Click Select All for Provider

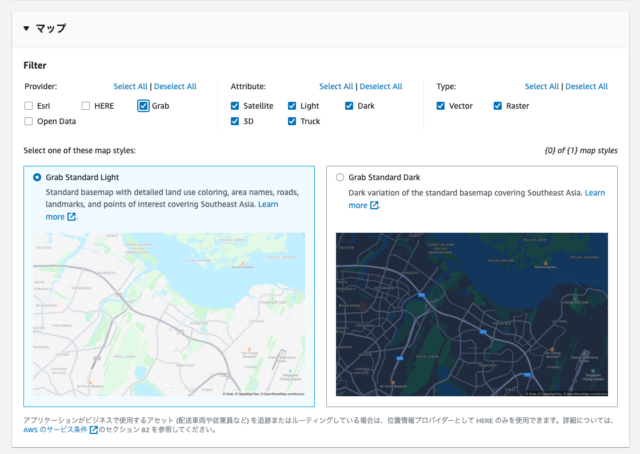point(130,87)
